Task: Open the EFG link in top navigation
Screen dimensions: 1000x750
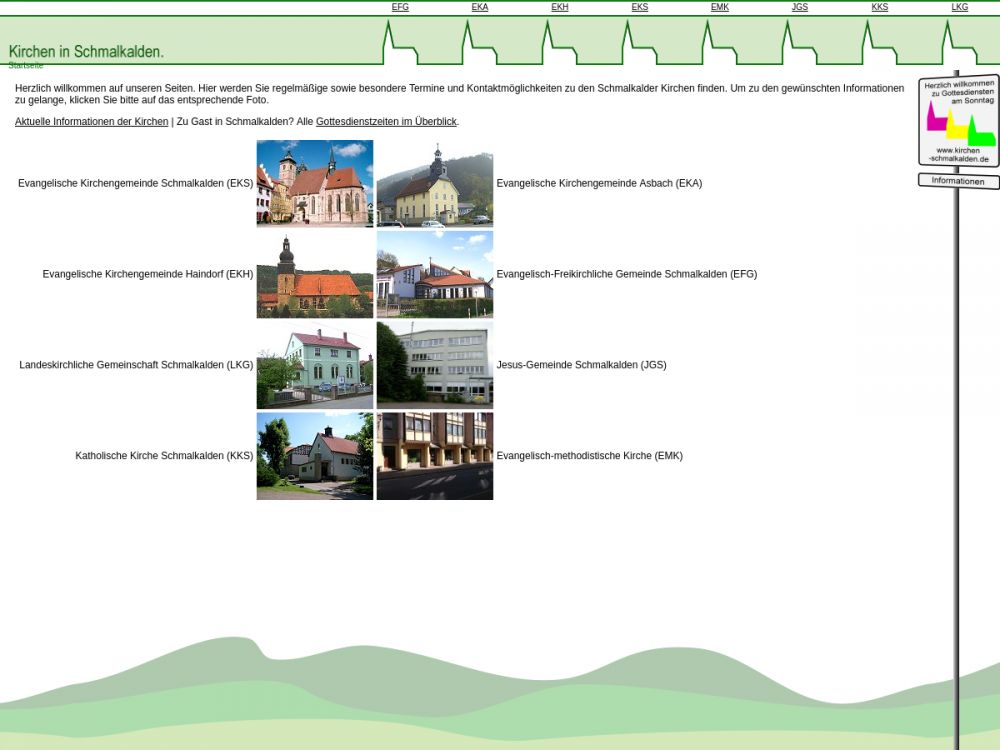Action: pos(400,7)
